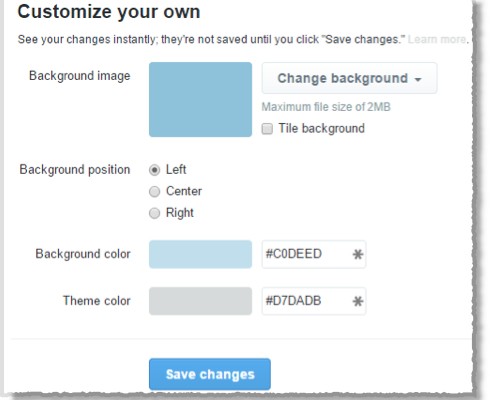
Task: Open the Change background dropdown button
Action: click(349, 78)
